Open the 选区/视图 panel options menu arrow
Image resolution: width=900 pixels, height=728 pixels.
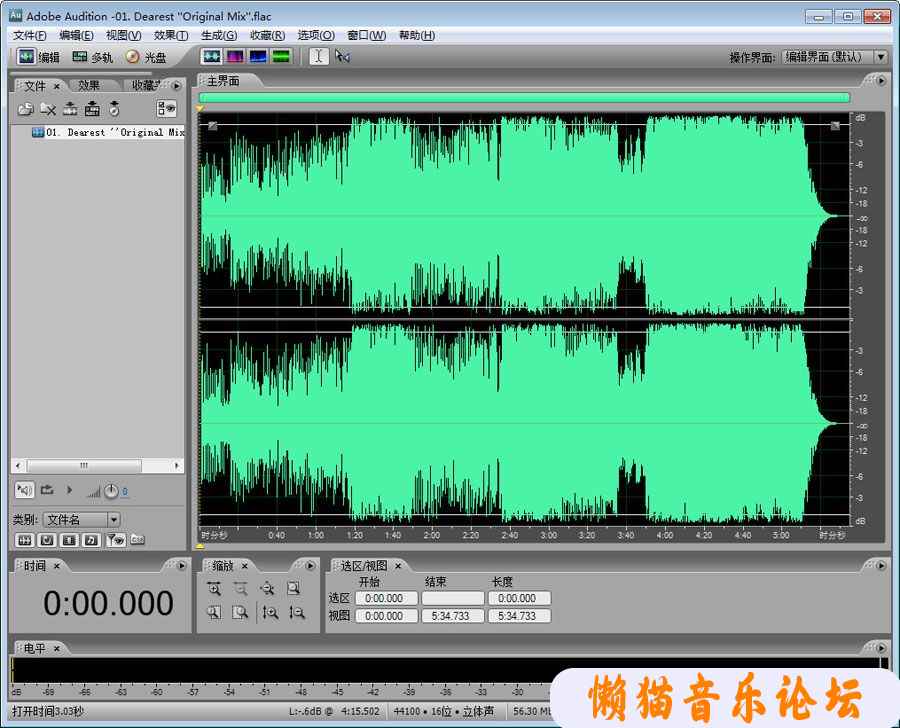882,566
